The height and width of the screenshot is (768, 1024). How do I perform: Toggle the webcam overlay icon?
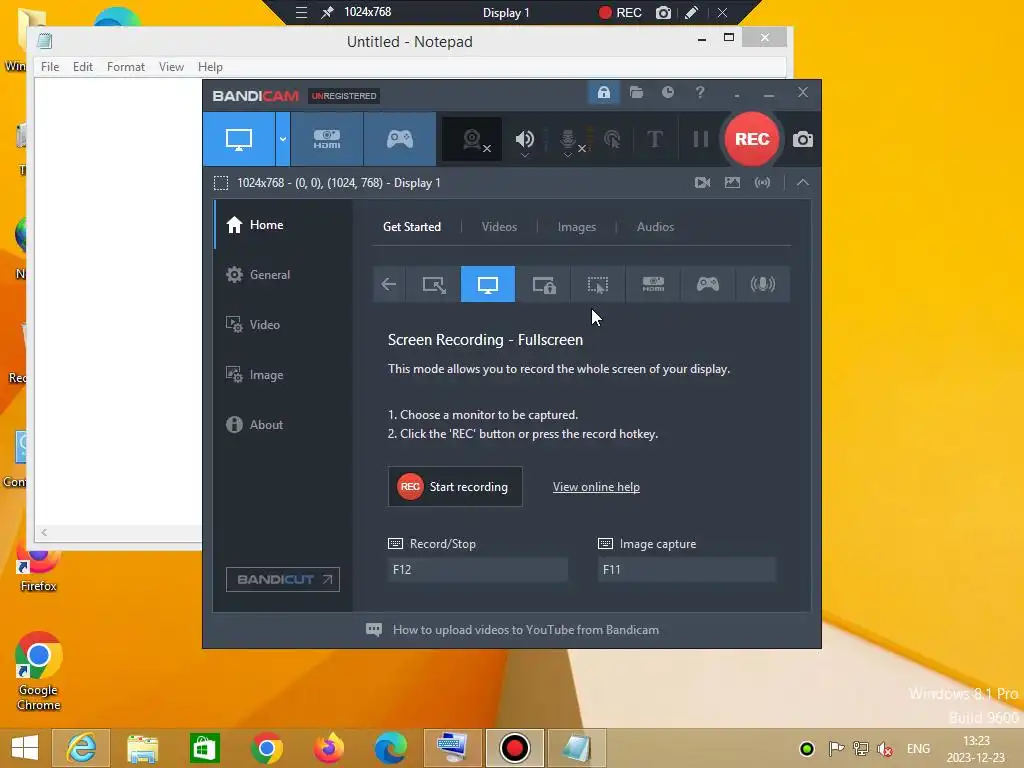tap(472, 139)
